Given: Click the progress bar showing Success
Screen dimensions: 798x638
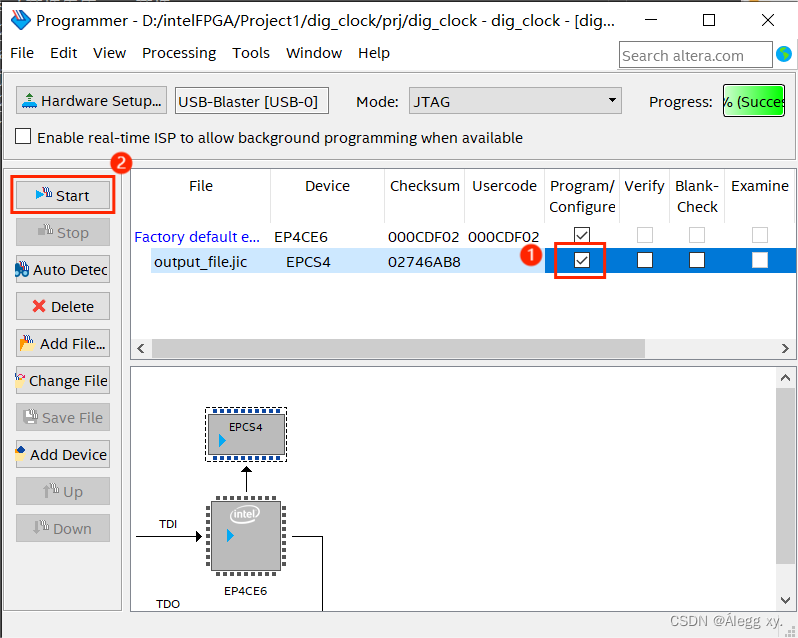Looking at the screenshot, I should coord(754,101).
